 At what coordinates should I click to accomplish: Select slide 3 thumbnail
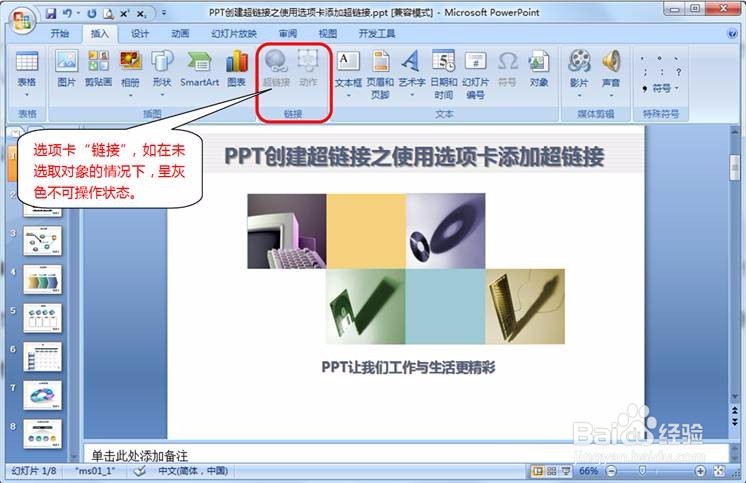click(x=42, y=241)
